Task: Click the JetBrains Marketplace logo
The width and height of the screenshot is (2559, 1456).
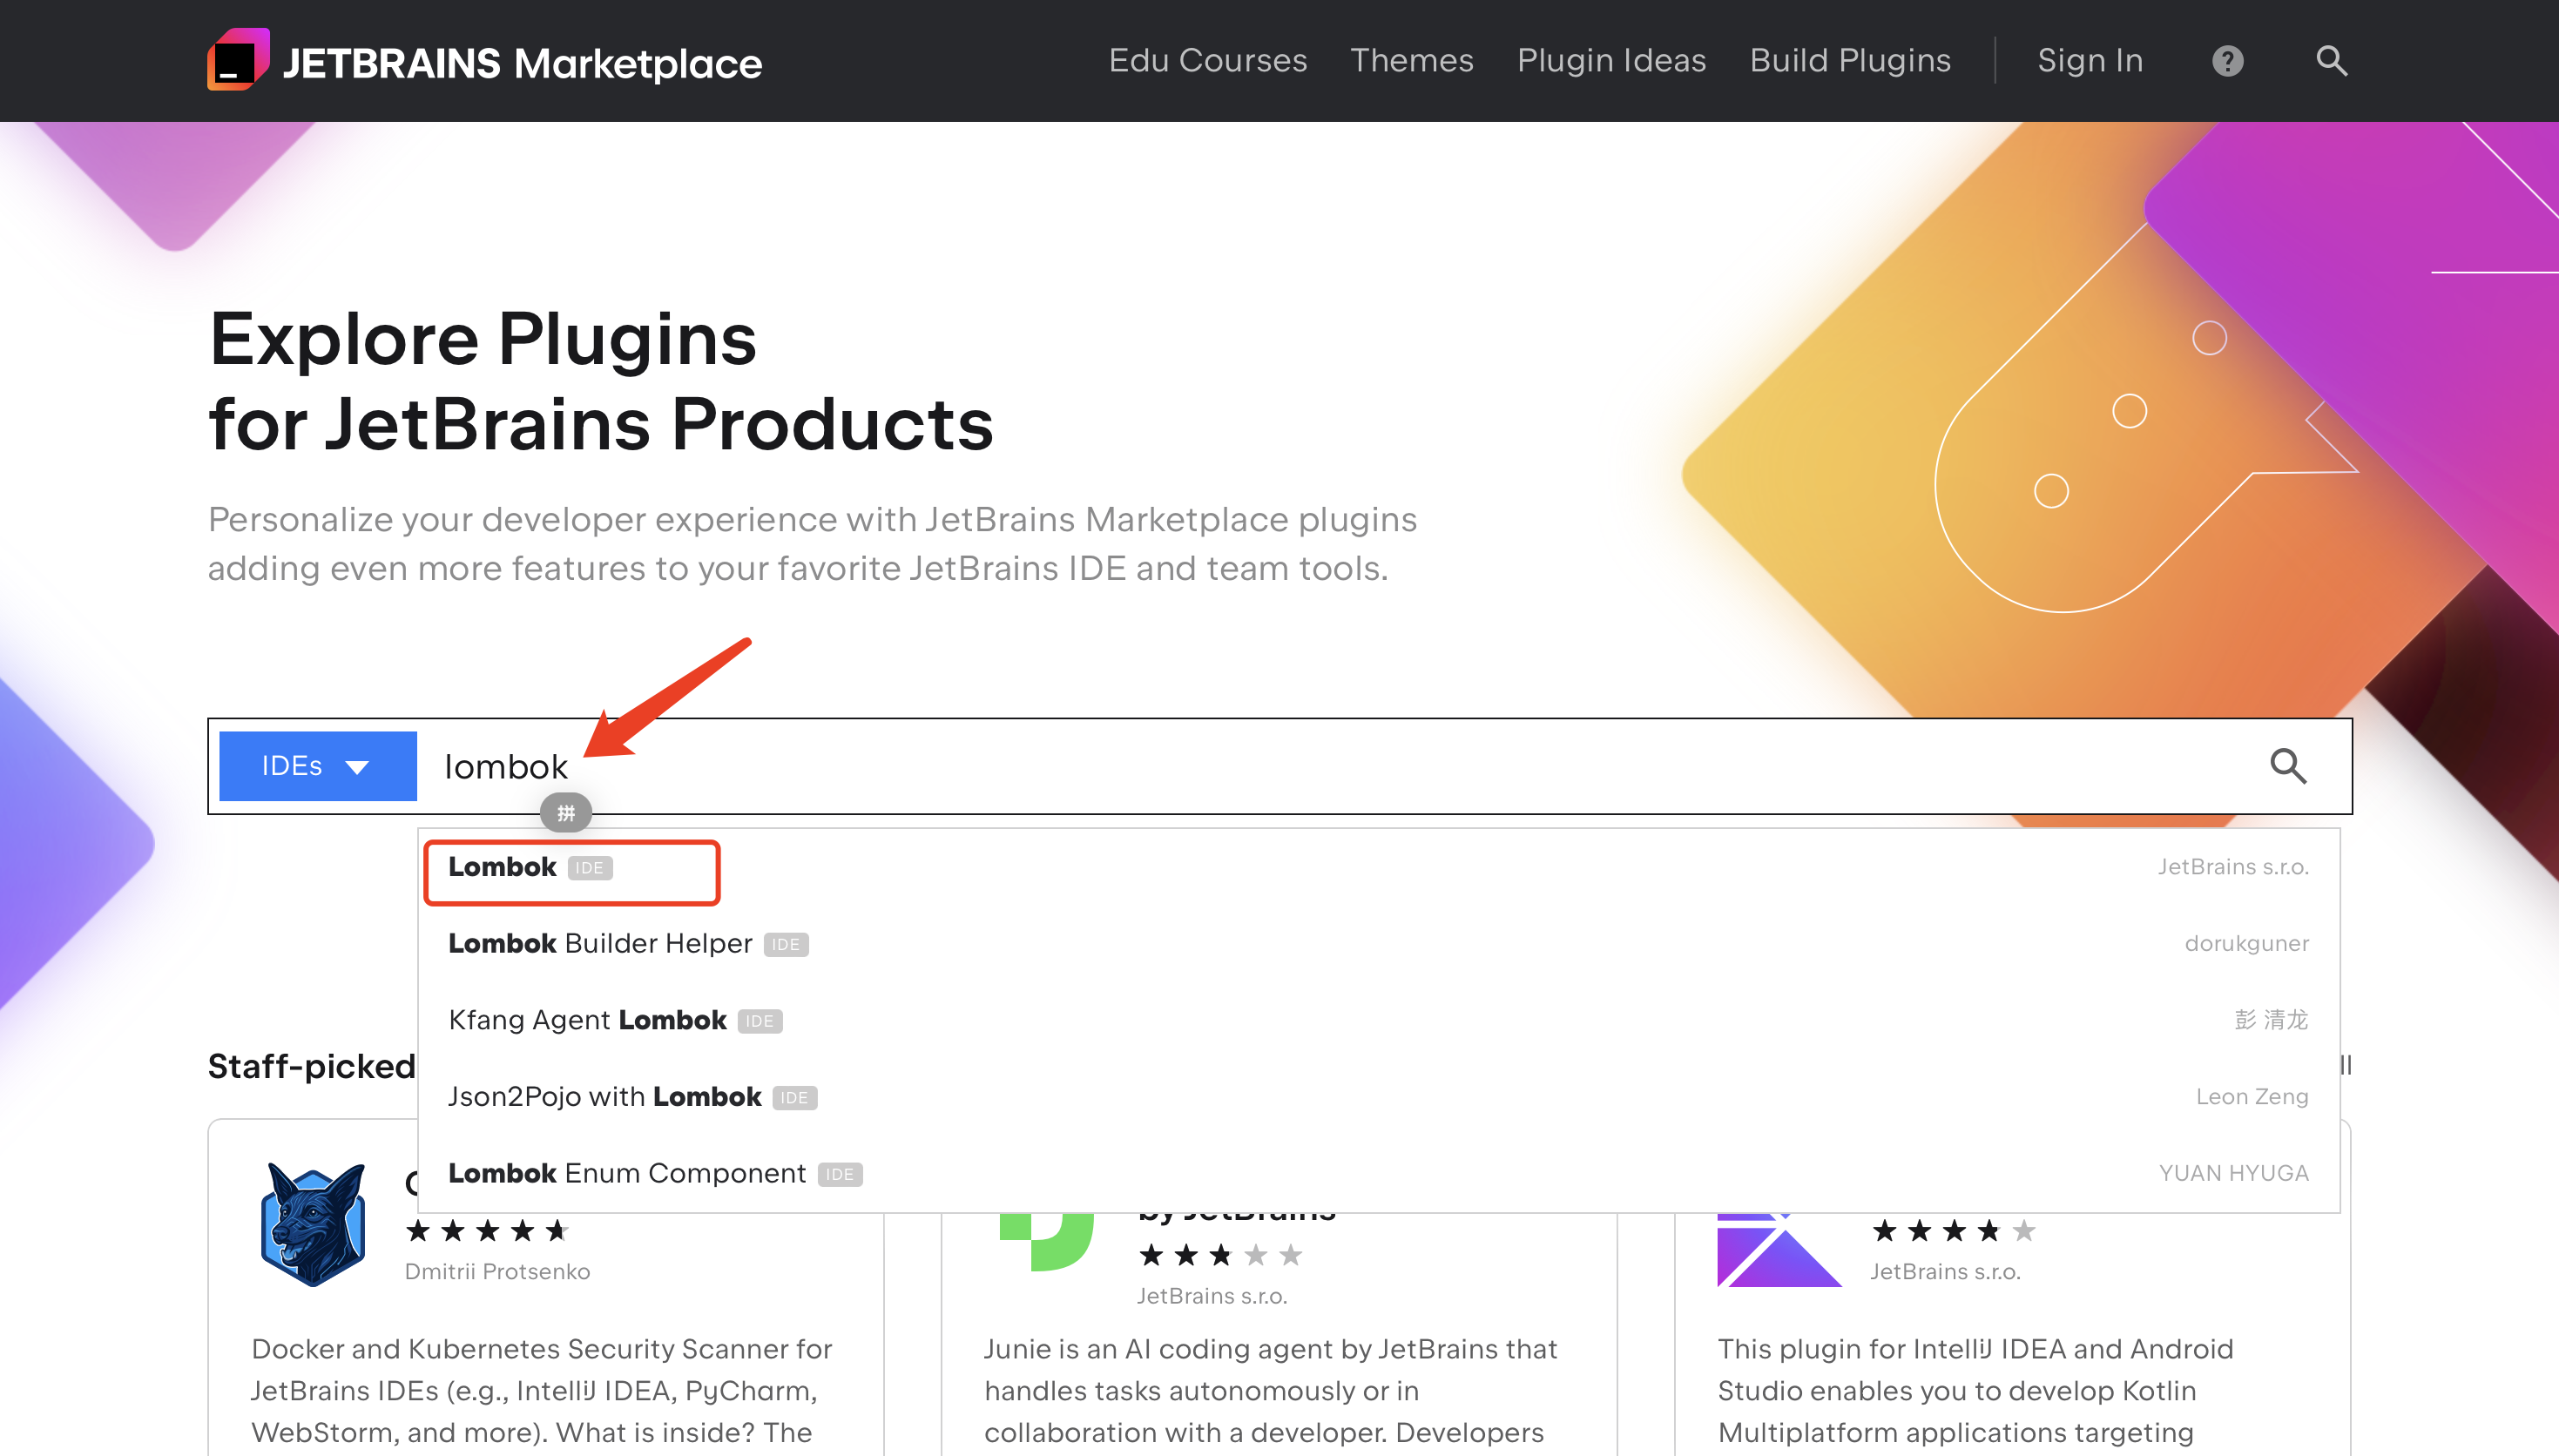Action: pyautogui.click(x=484, y=61)
